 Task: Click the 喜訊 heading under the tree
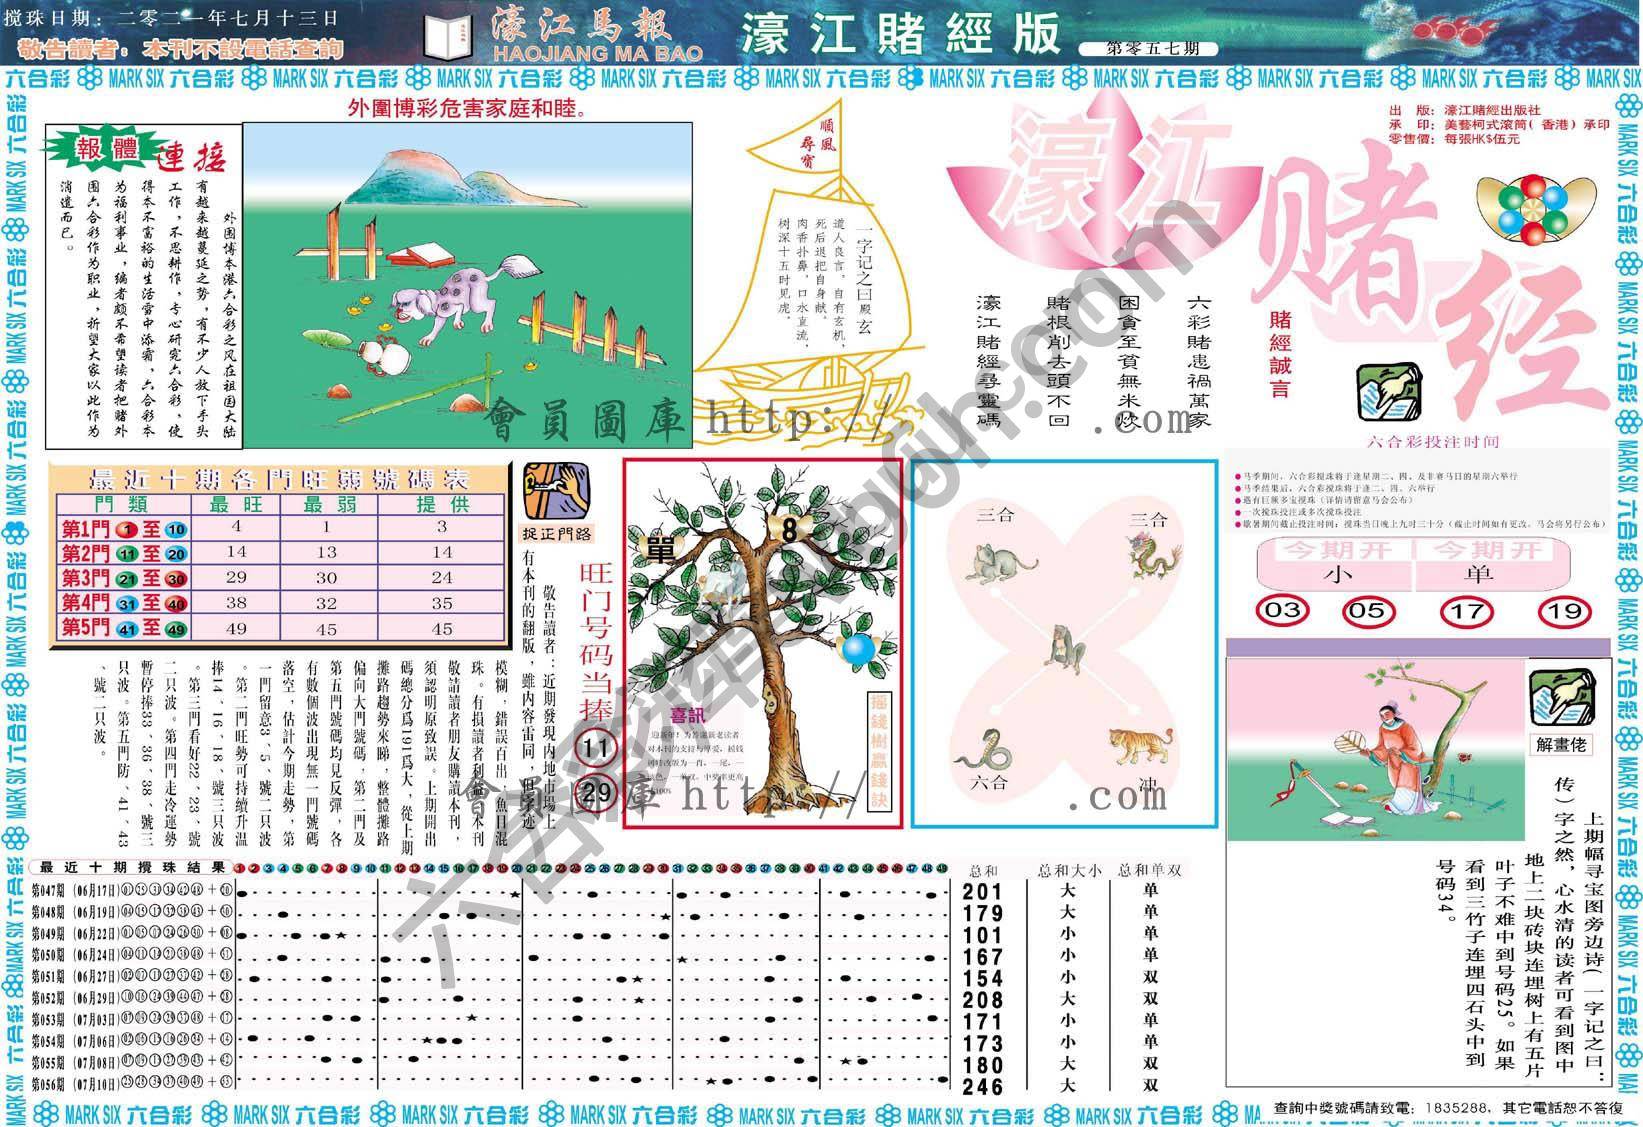pos(688,716)
